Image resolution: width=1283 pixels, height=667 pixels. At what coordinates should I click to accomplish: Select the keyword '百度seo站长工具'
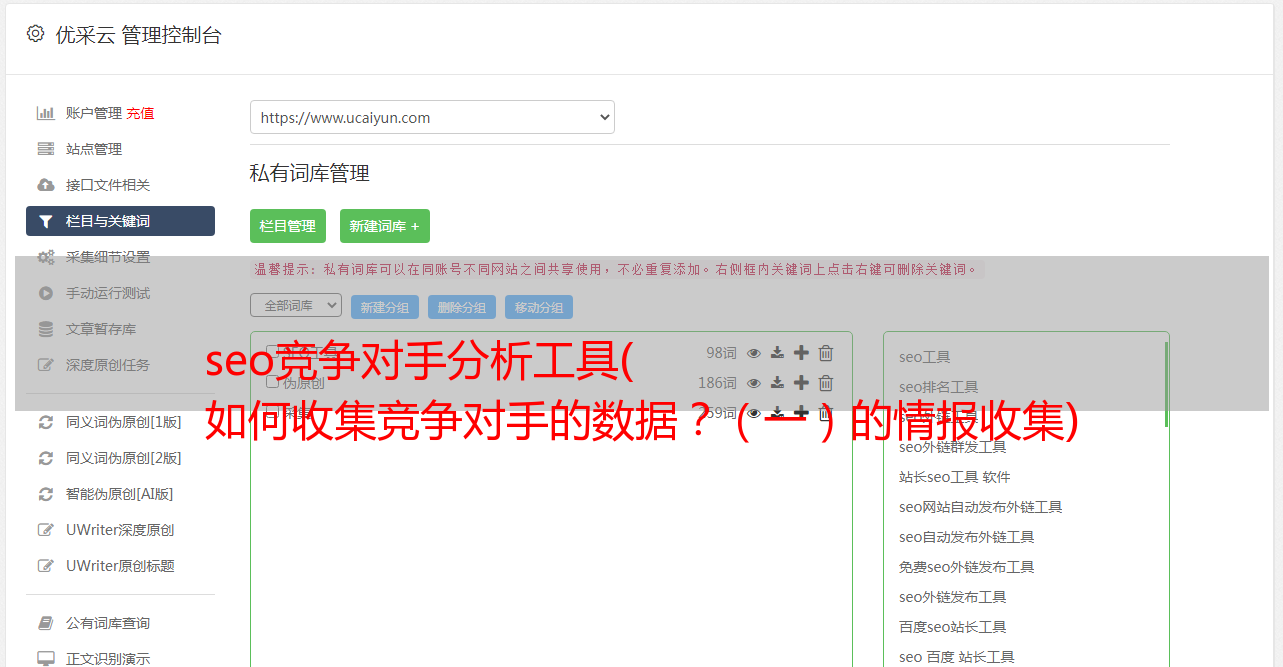pos(953,627)
